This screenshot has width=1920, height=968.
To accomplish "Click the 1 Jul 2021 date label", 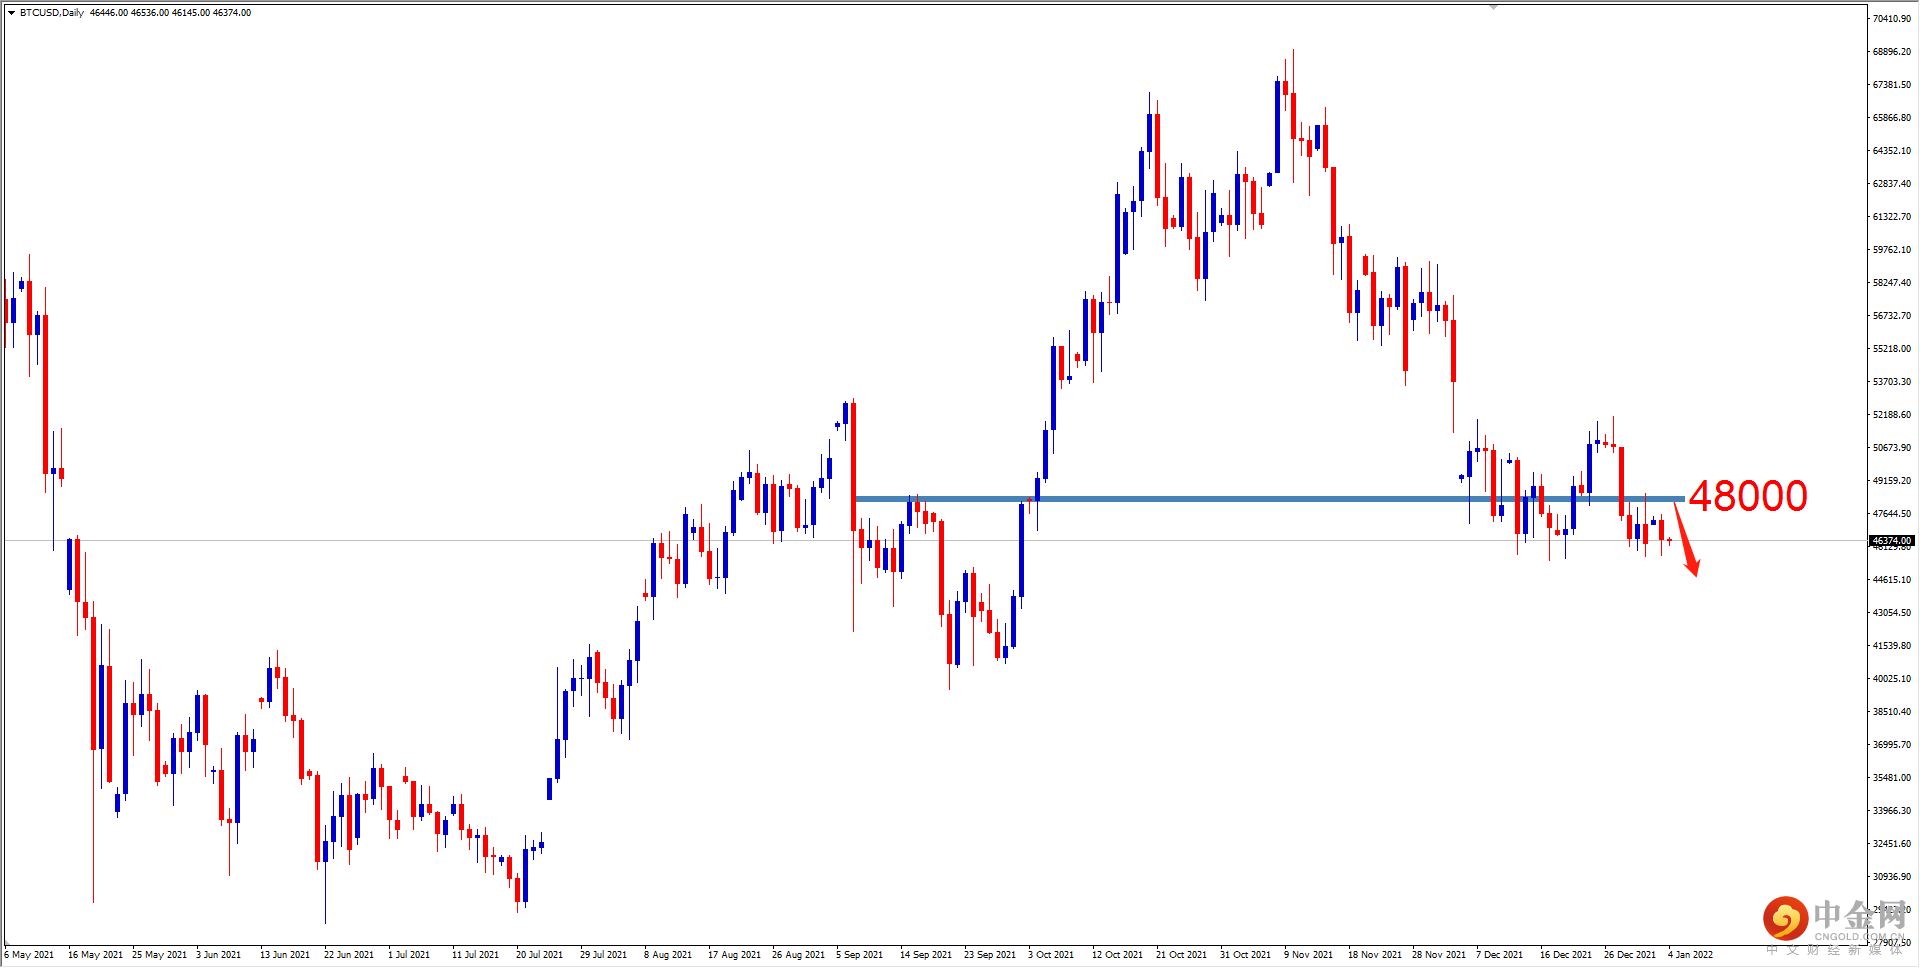I will click(409, 955).
